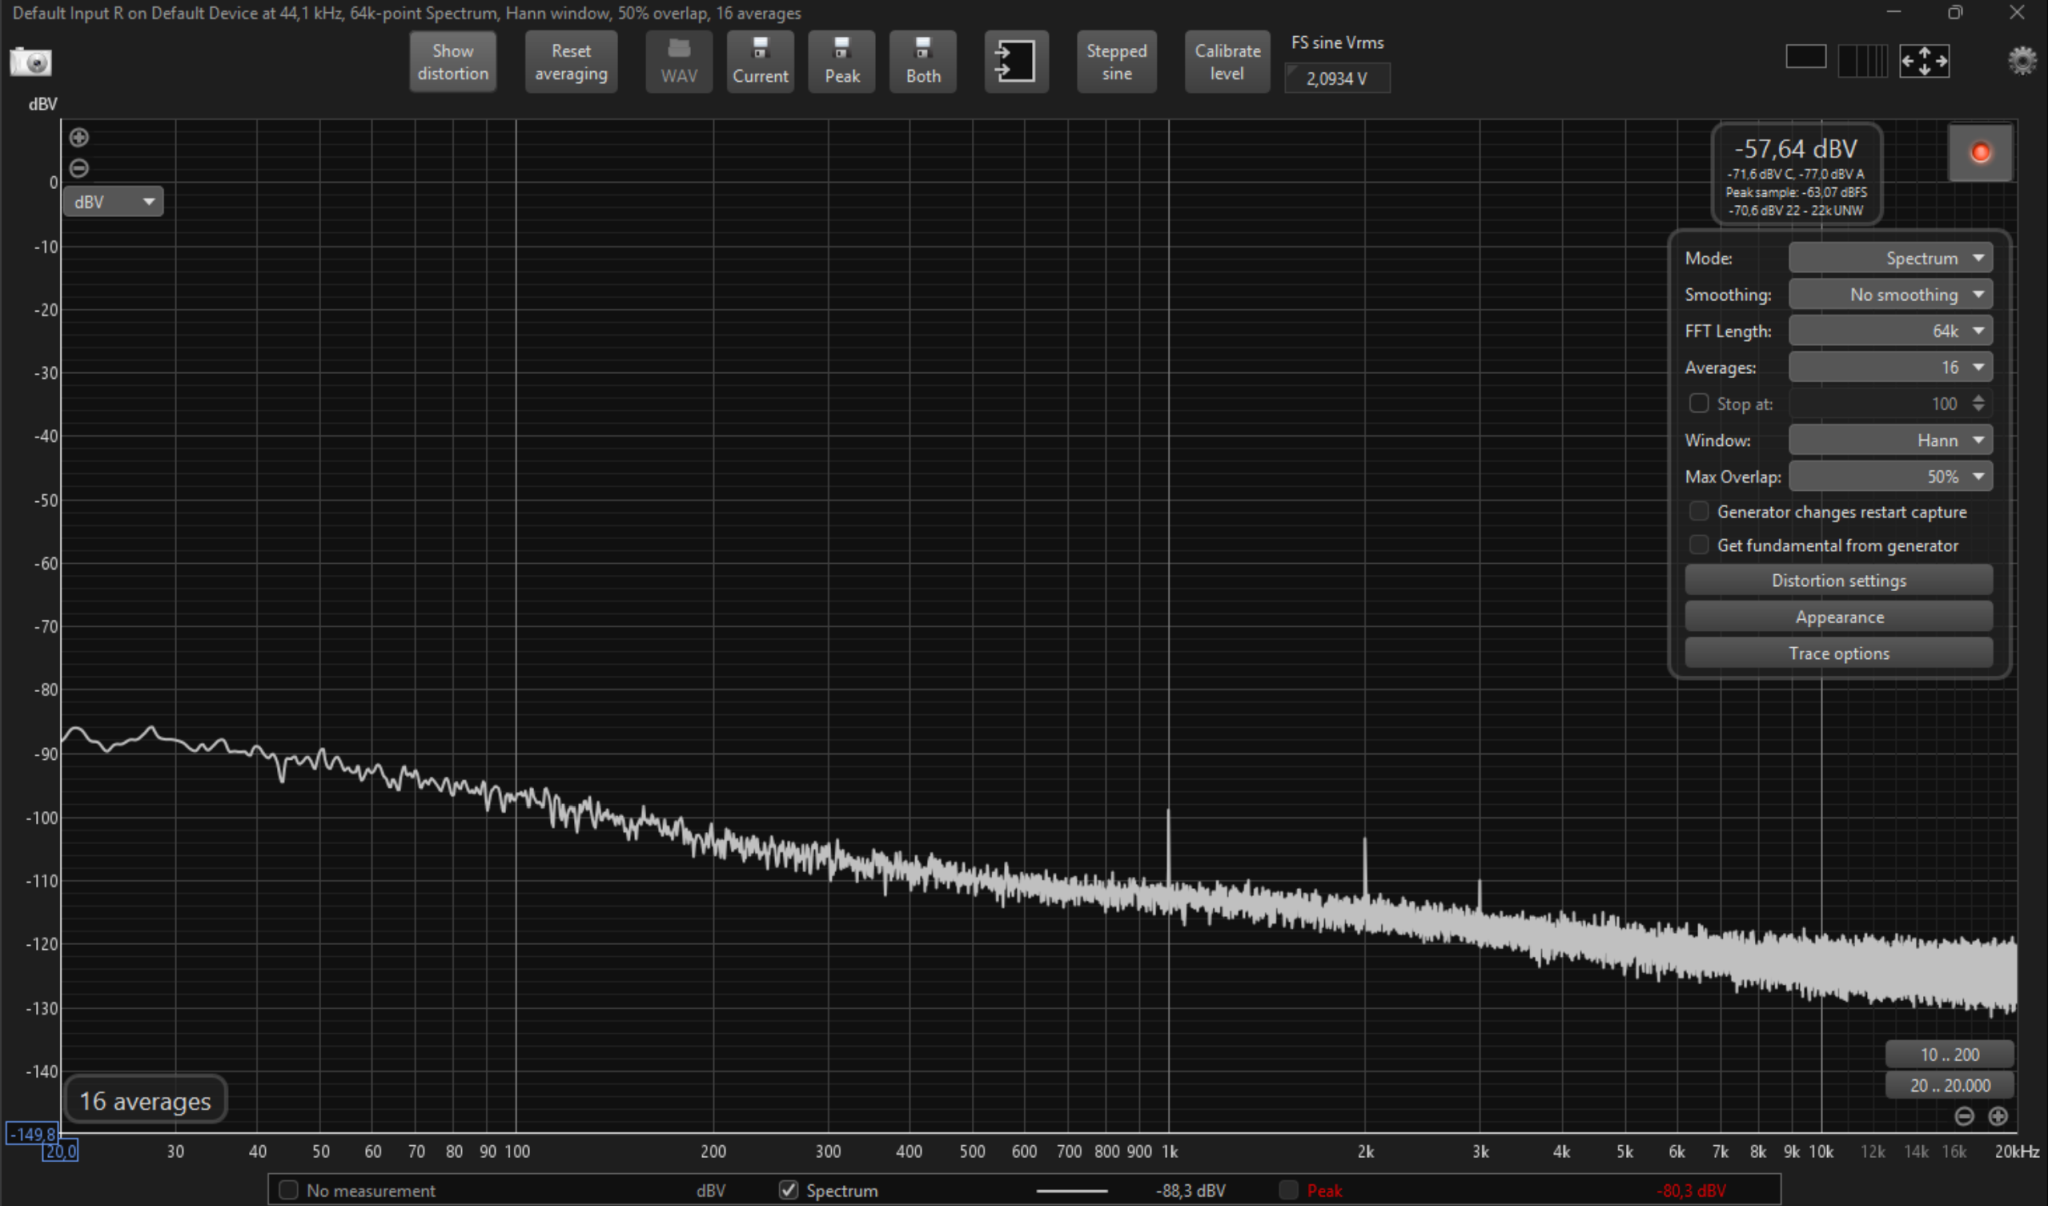Enable the Stop at checkbox
This screenshot has height=1206, width=2048.
[1699, 403]
